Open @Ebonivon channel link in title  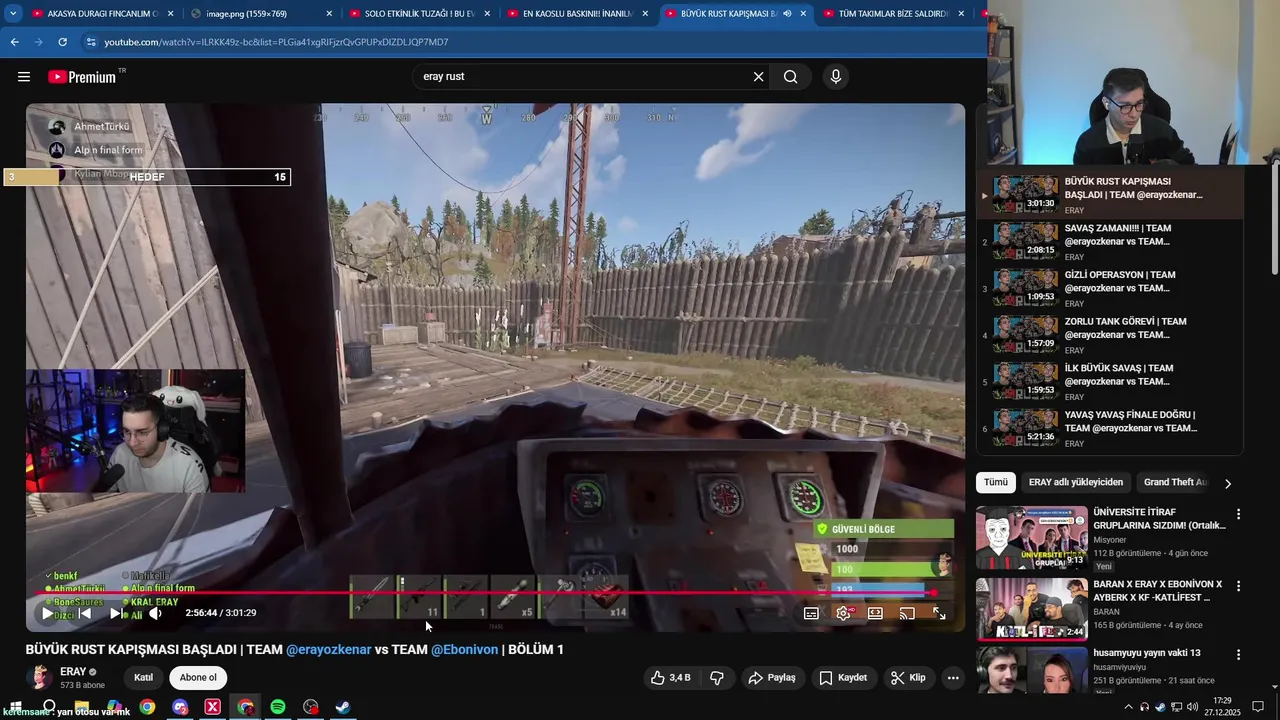(x=465, y=650)
